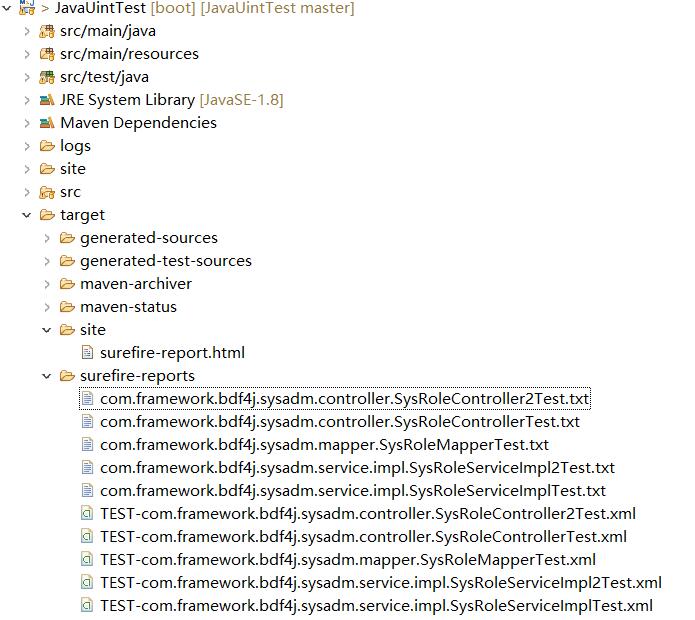Screen dimensions: 695x620
Task: Select TEST-com.framework.bdf4j.sysadm.controller.SysRoleControllerTest.xml
Action: point(363,537)
